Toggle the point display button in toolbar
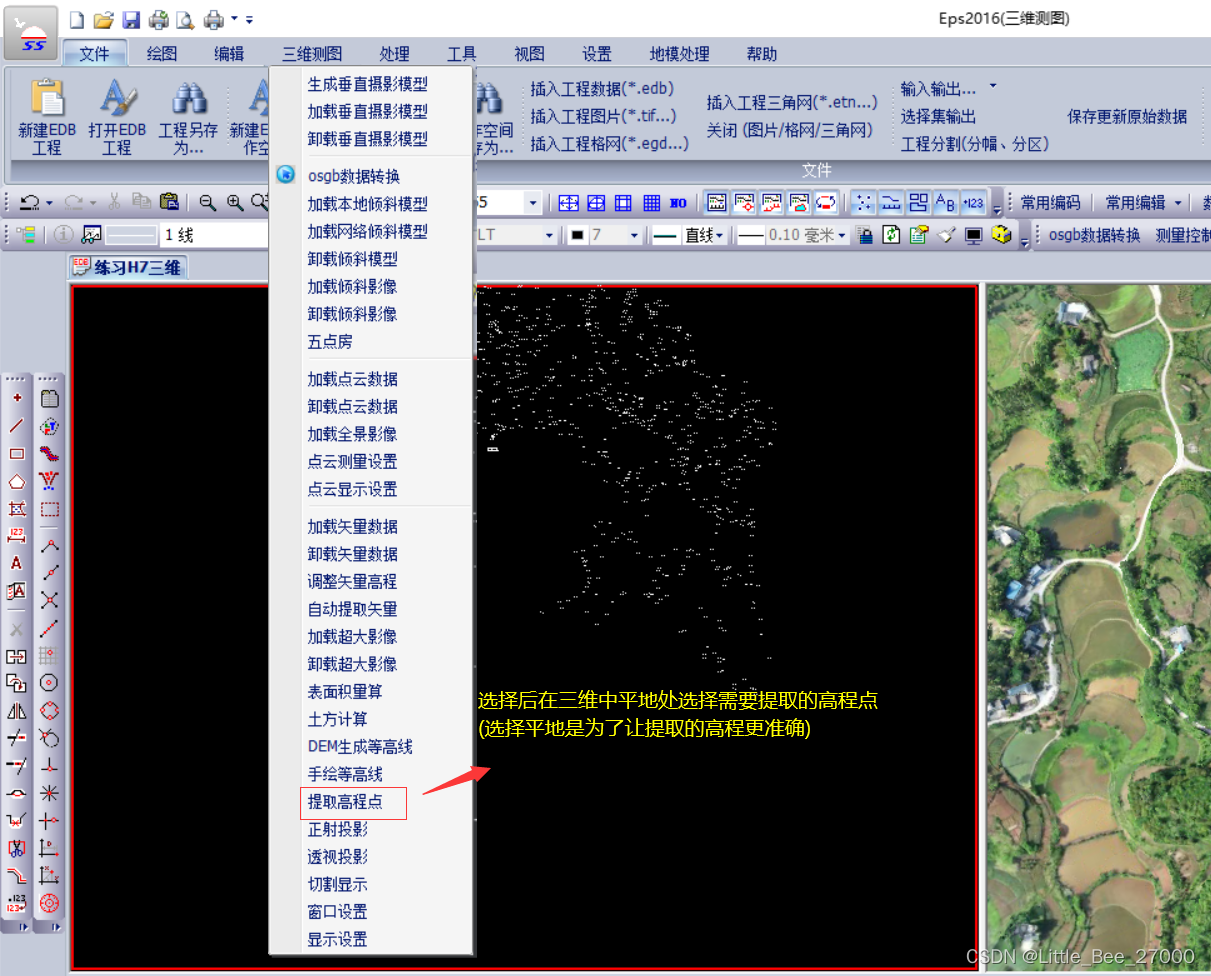This screenshot has height=976, width=1211. (x=863, y=203)
